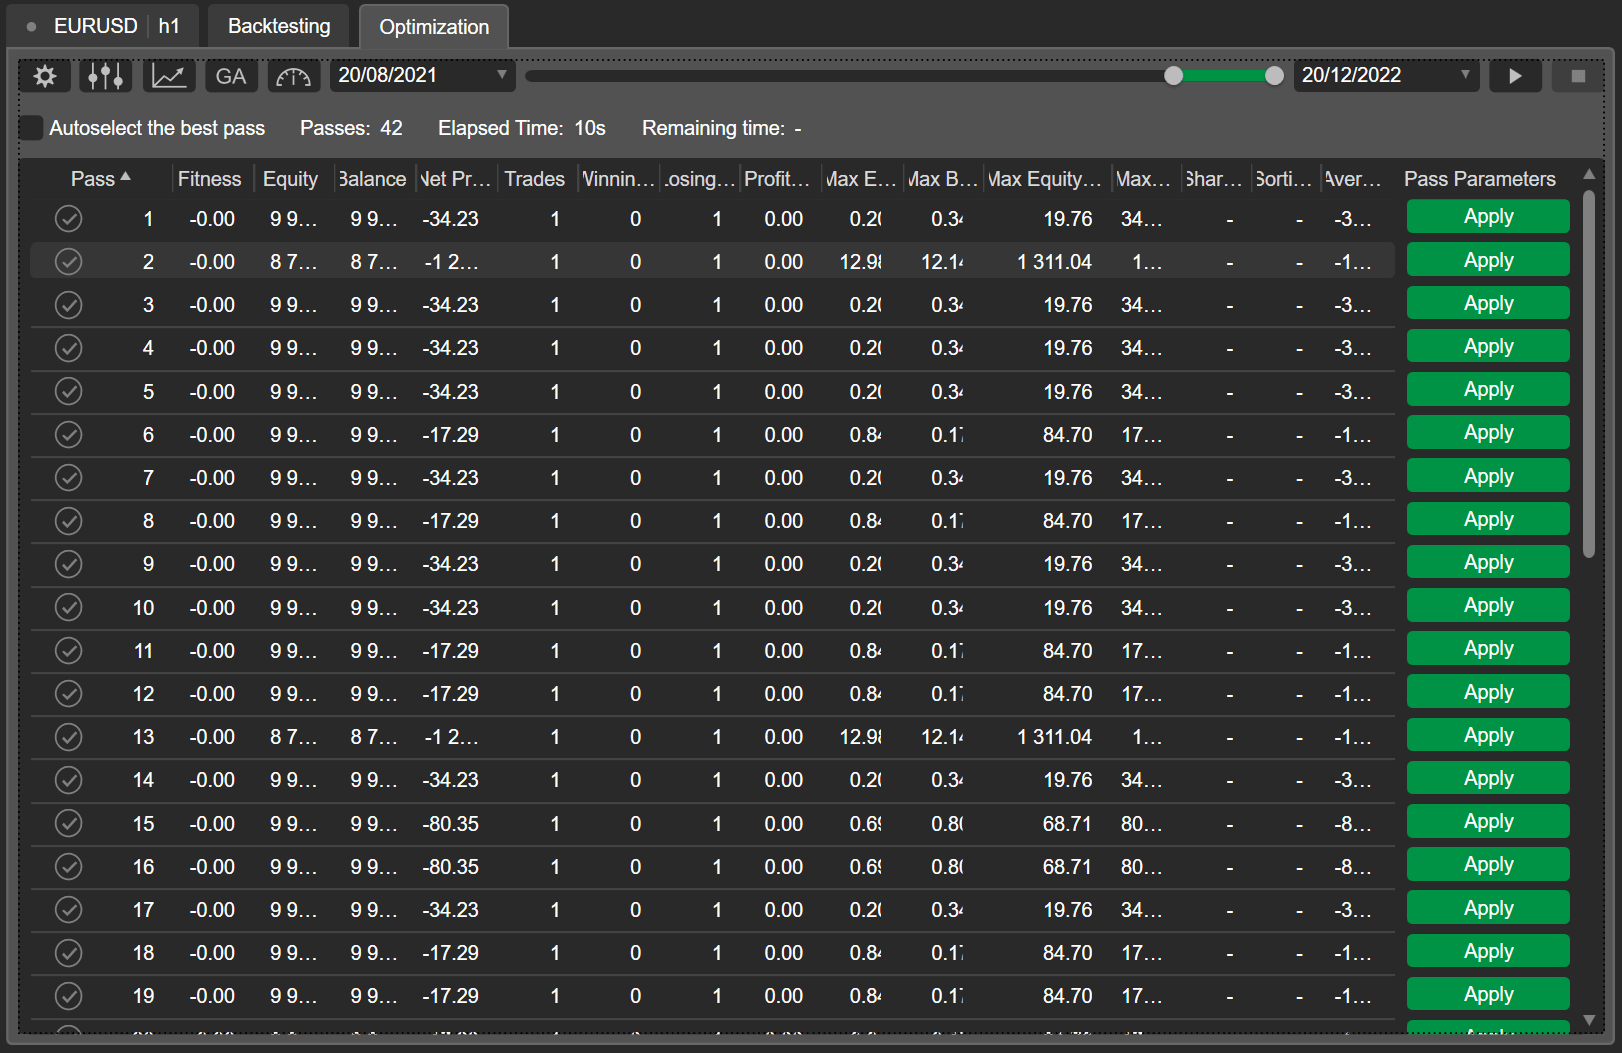The width and height of the screenshot is (1622, 1053).
Task: Click the scrollbar up arrow
Action: click(1589, 174)
